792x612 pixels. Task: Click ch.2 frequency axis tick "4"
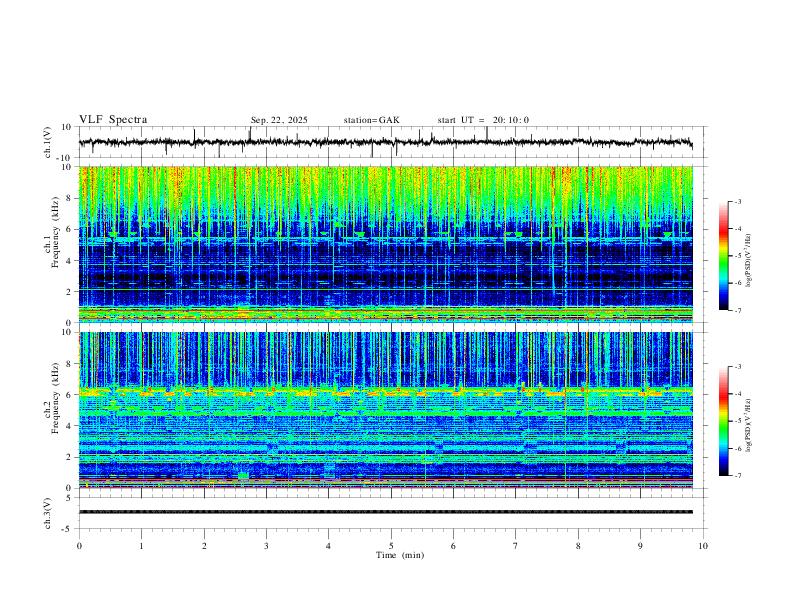coord(69,426)
